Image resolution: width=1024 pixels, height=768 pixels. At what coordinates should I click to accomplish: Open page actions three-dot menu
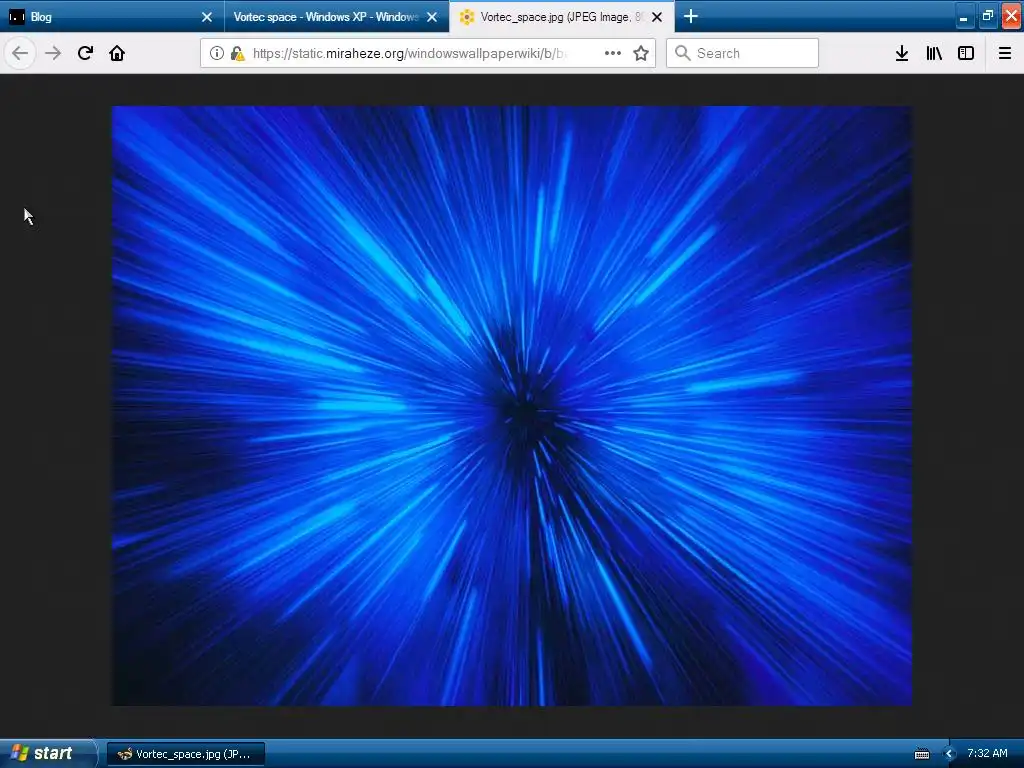(x=613, y=54)
